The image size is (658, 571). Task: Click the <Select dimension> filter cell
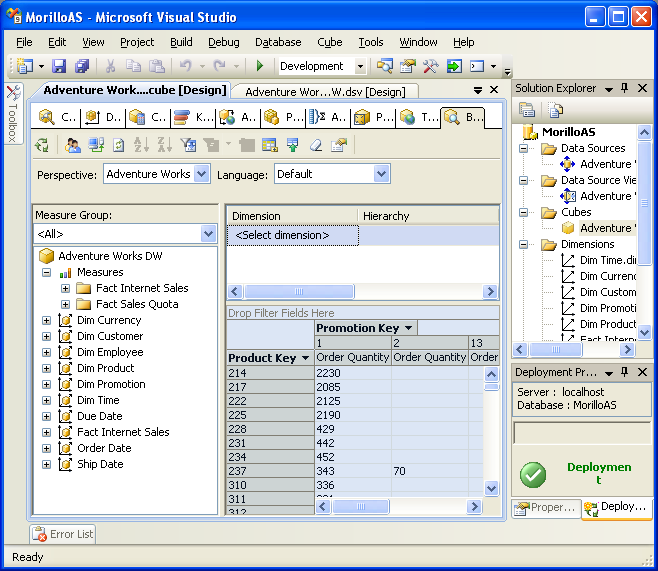(293, 235)
